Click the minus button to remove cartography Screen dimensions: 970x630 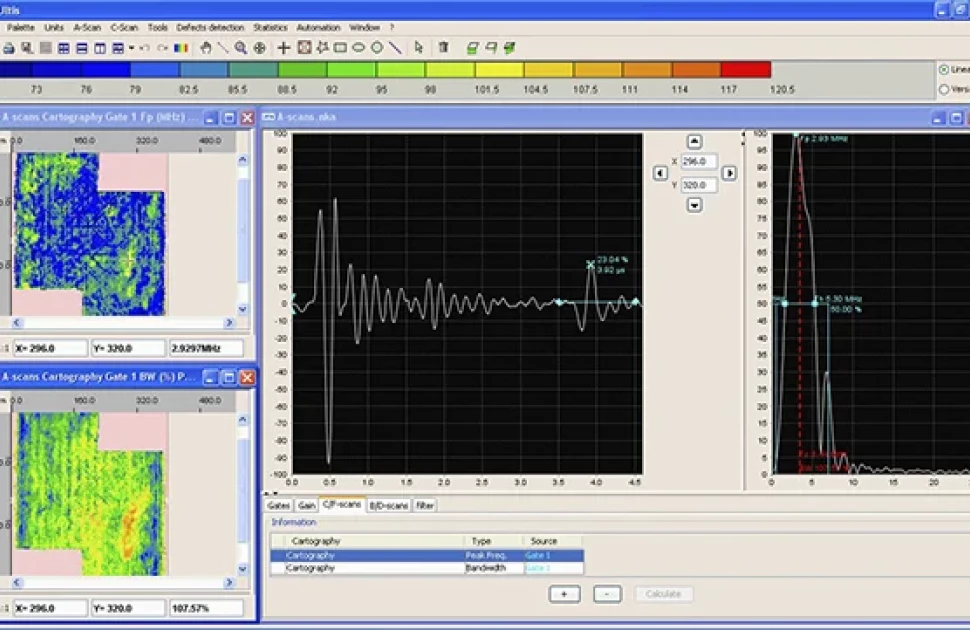(607, 593)
